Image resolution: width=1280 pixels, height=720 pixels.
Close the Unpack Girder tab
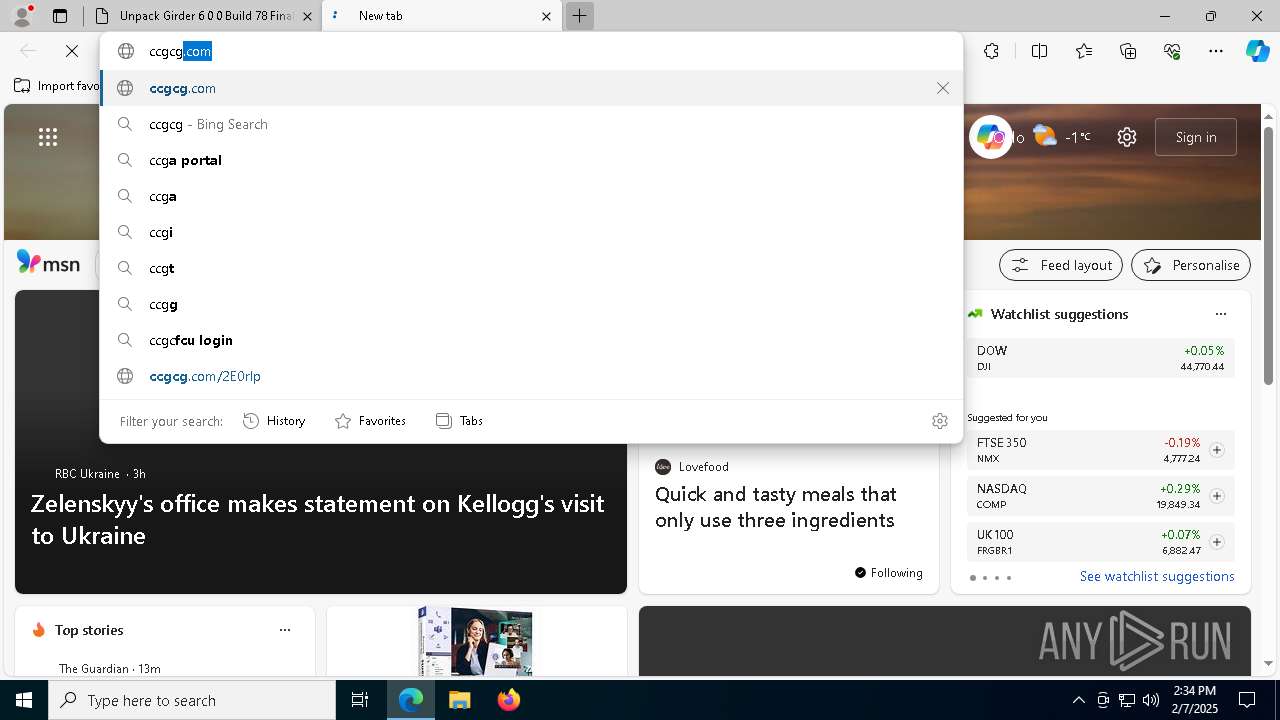(307, 16)
